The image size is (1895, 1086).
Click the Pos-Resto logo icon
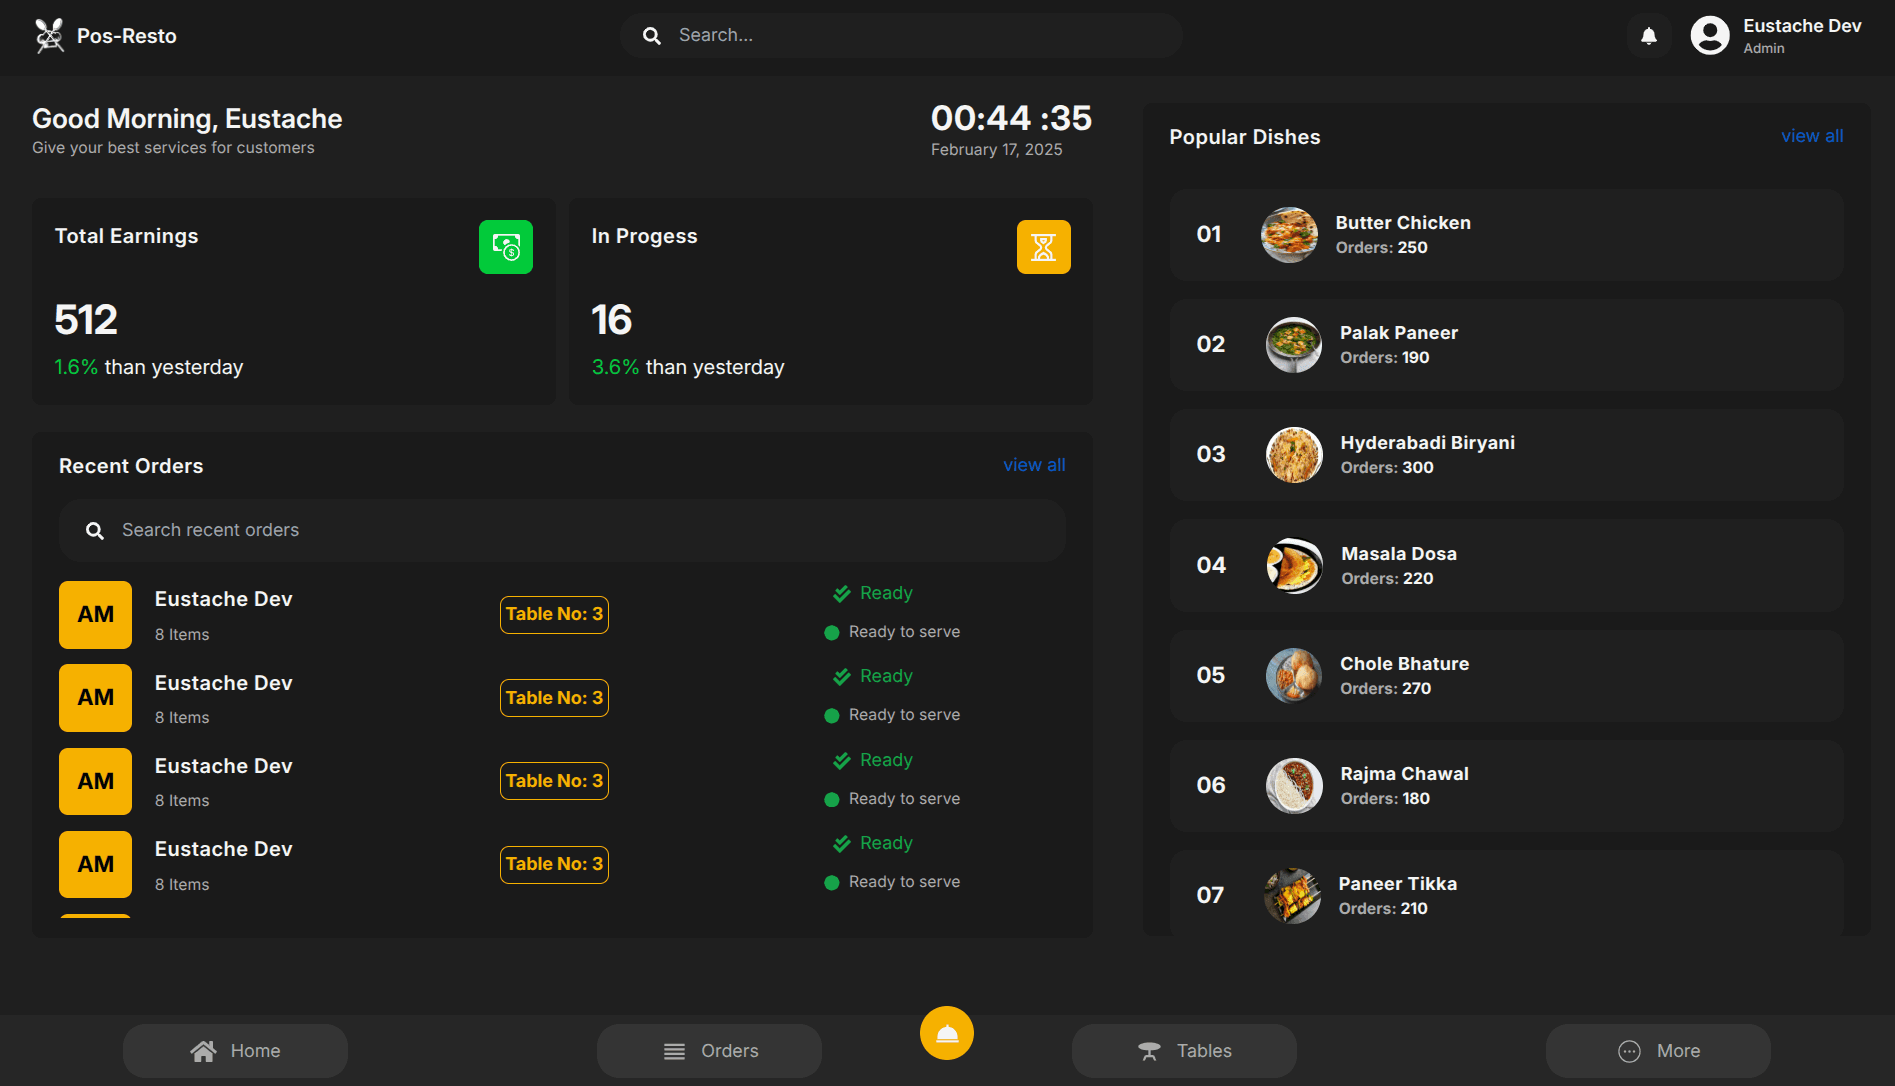click(49, 36)
